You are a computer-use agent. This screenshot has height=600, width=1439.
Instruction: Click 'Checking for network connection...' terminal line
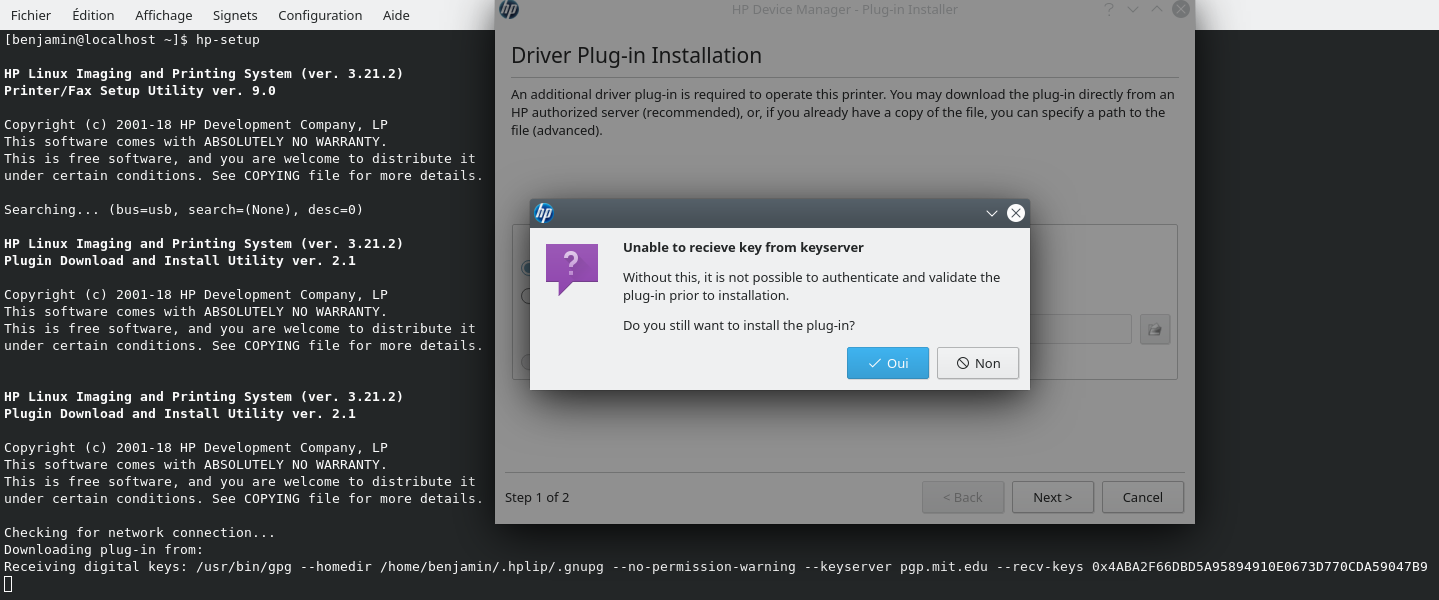(x=140, y=533)
